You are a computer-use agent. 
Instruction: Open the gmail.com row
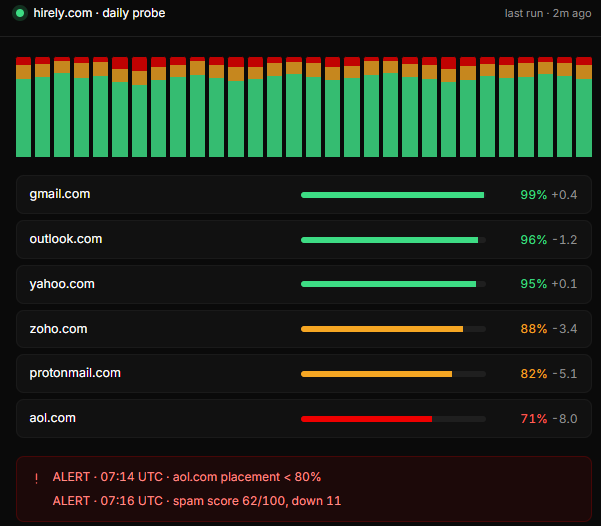(304, 194)
